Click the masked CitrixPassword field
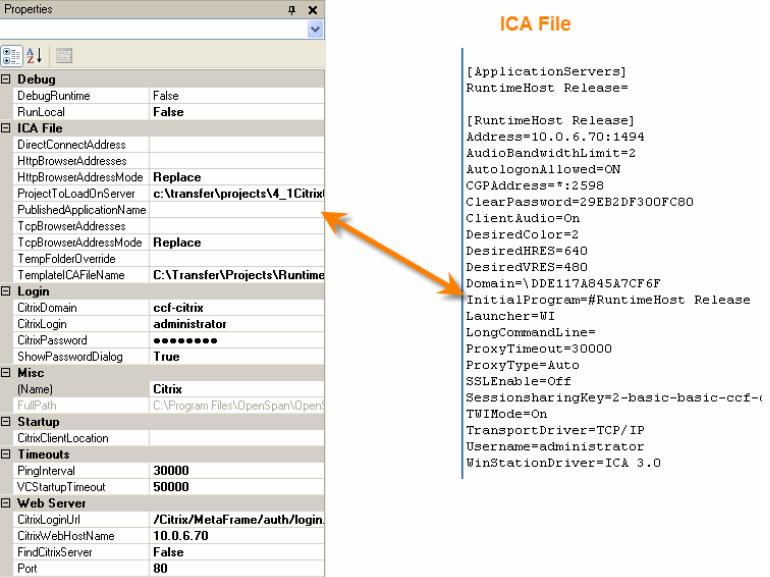This screenshot has height=577, width=770. coord(237,340)
